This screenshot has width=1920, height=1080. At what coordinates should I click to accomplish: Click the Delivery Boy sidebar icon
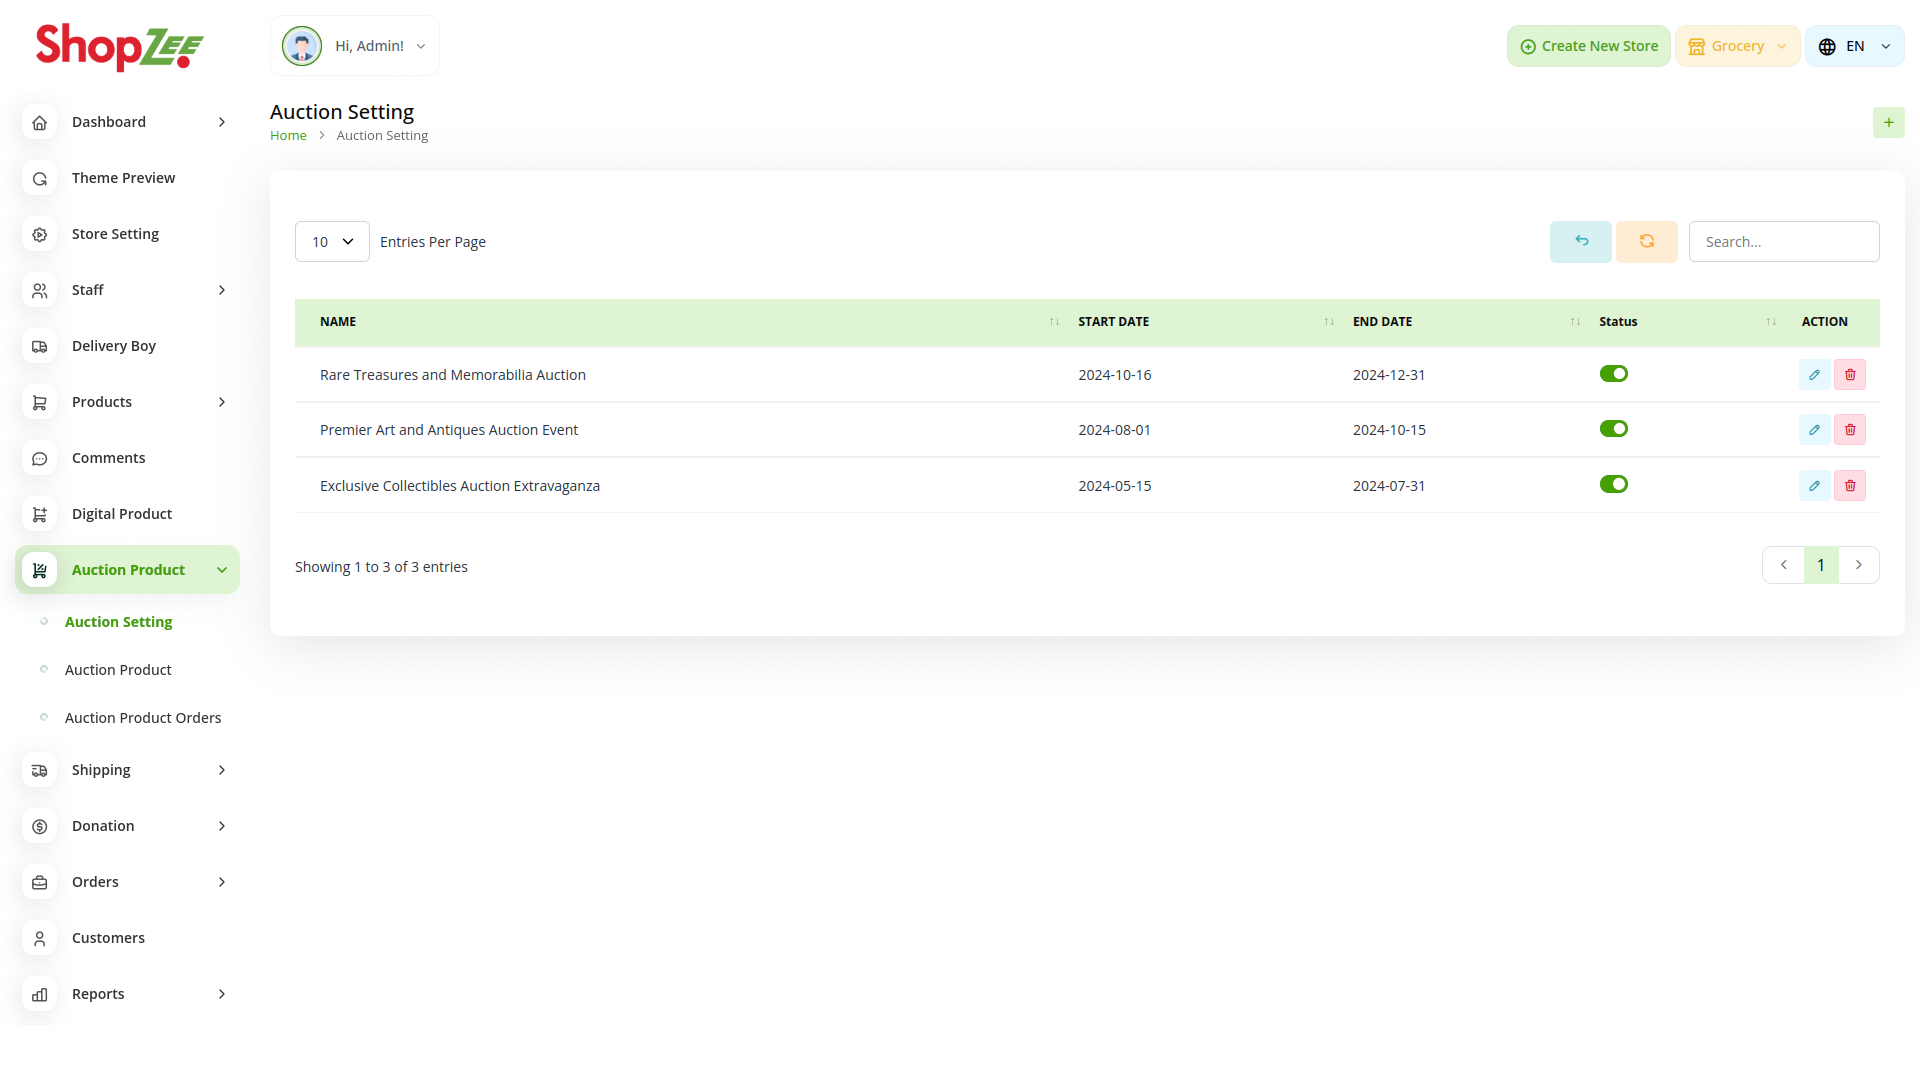[x=40, y=346]
